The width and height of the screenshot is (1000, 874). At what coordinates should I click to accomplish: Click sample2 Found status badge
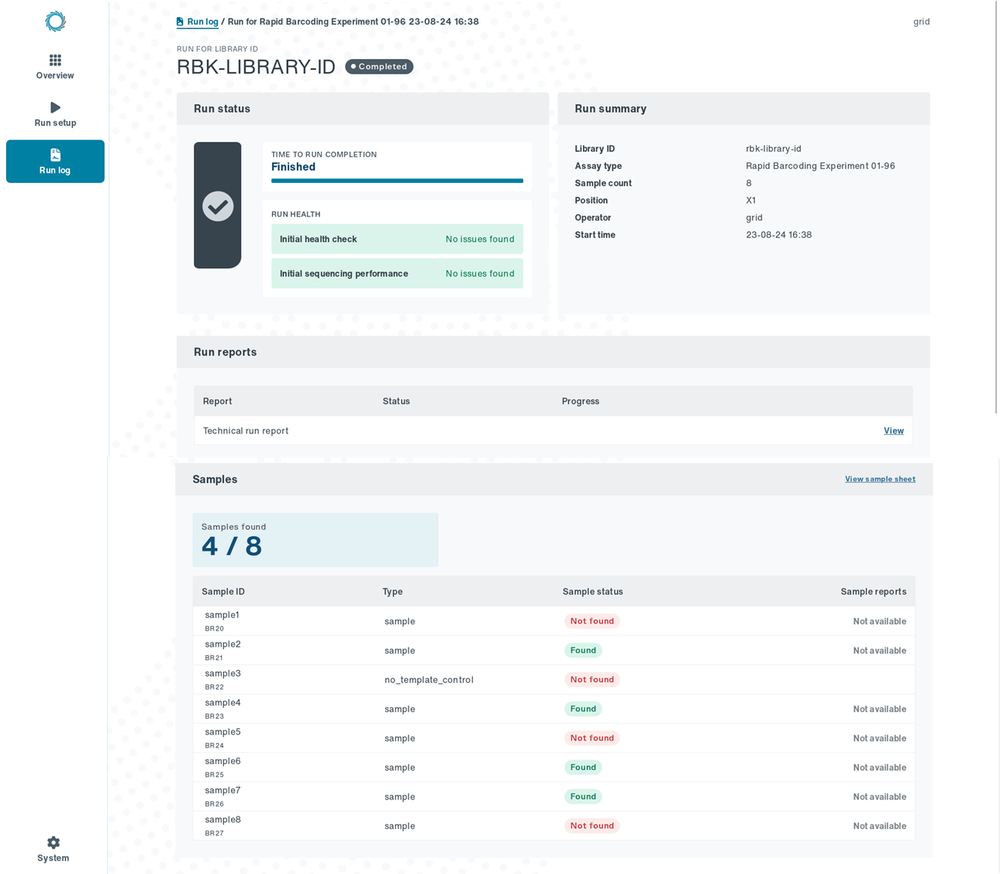[x=583, y=651]
